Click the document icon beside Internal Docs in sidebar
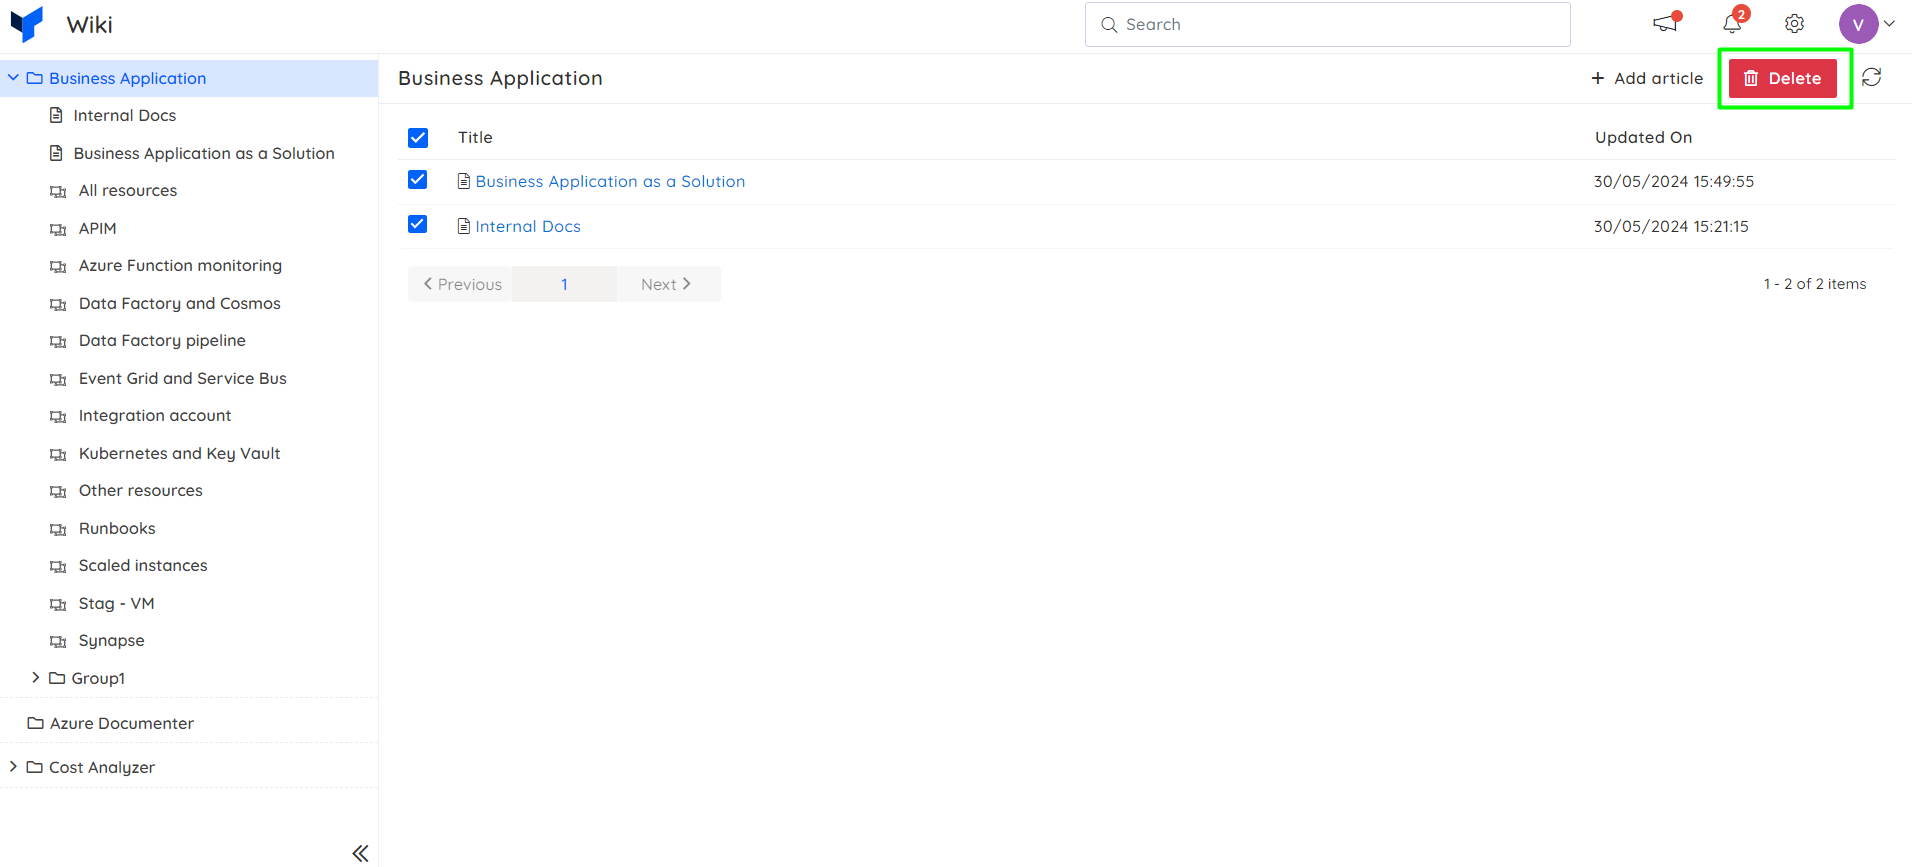 point(57,115)
